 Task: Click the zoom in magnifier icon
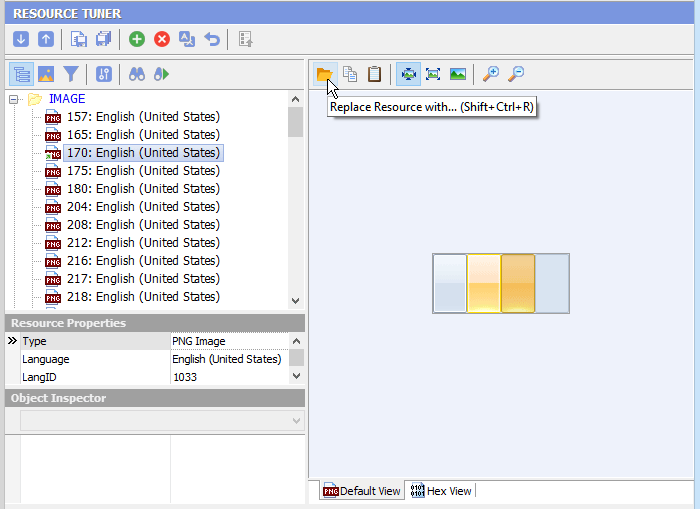[x=491, y=74]
